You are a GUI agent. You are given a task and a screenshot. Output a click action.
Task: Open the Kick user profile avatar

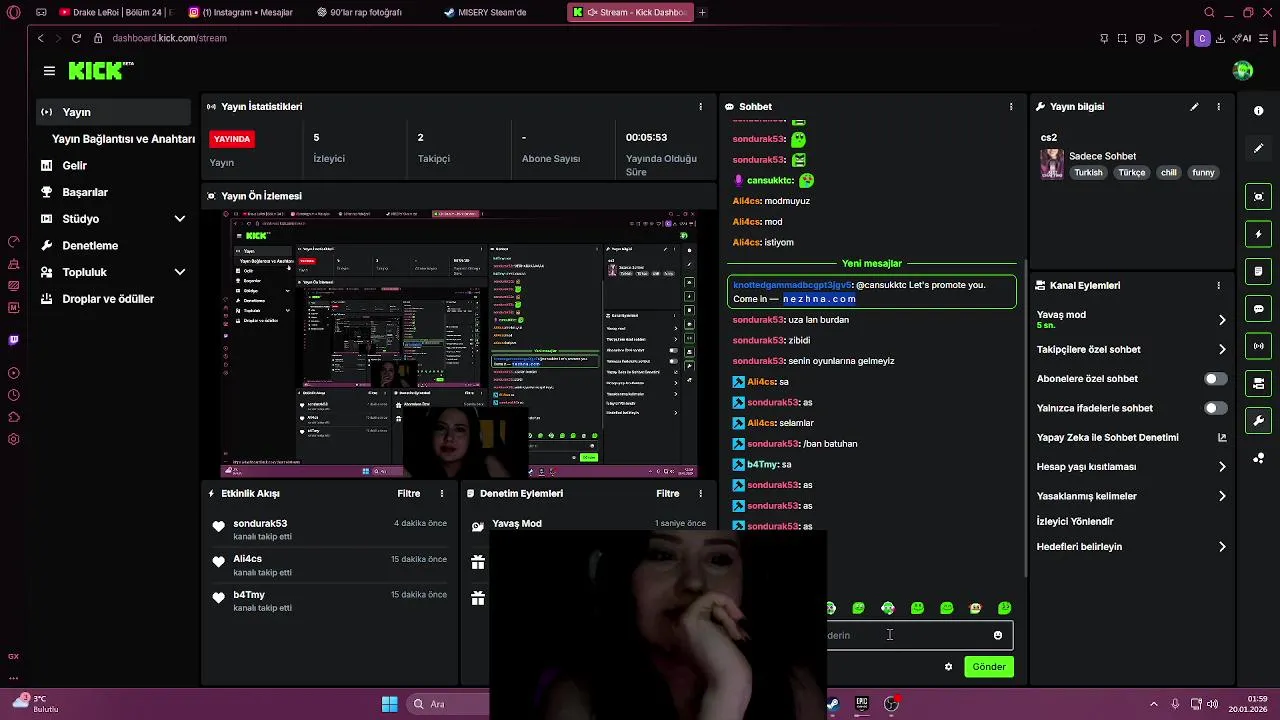1243,70
